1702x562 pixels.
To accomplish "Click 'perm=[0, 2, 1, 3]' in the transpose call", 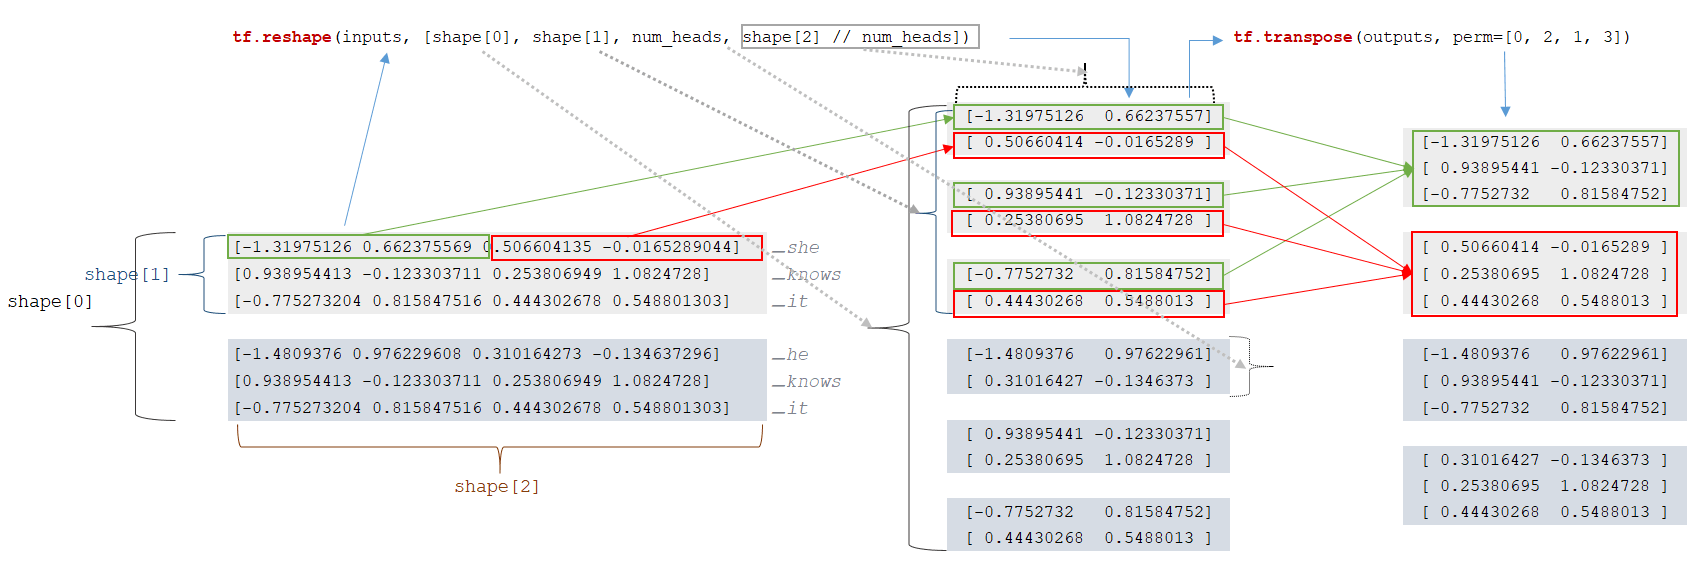I will 1541,37.
